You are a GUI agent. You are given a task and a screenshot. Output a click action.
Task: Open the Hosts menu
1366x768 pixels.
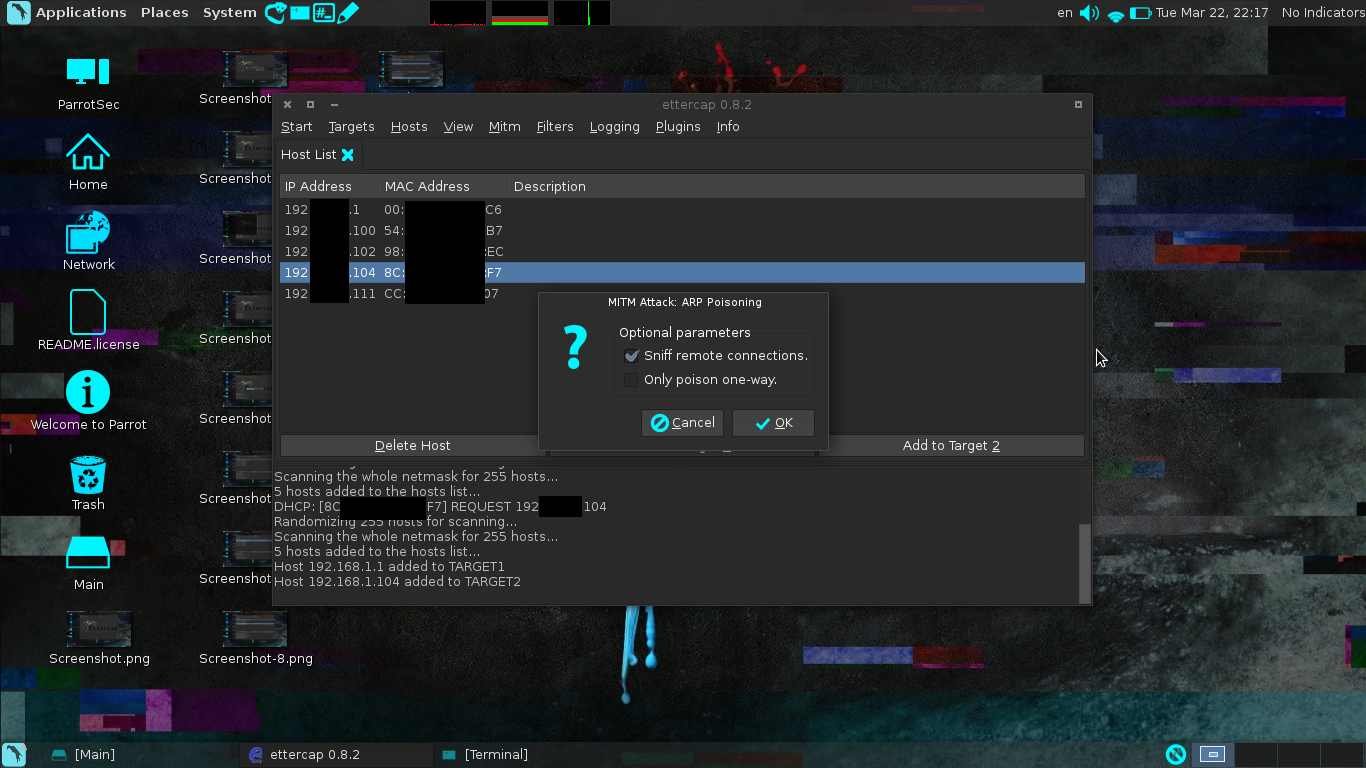pos(409,127)
